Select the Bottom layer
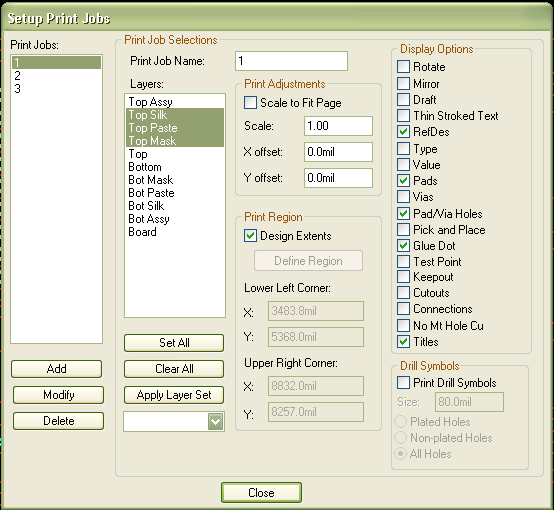This screenshot has height=510, width=554. (x=175, y=167)
